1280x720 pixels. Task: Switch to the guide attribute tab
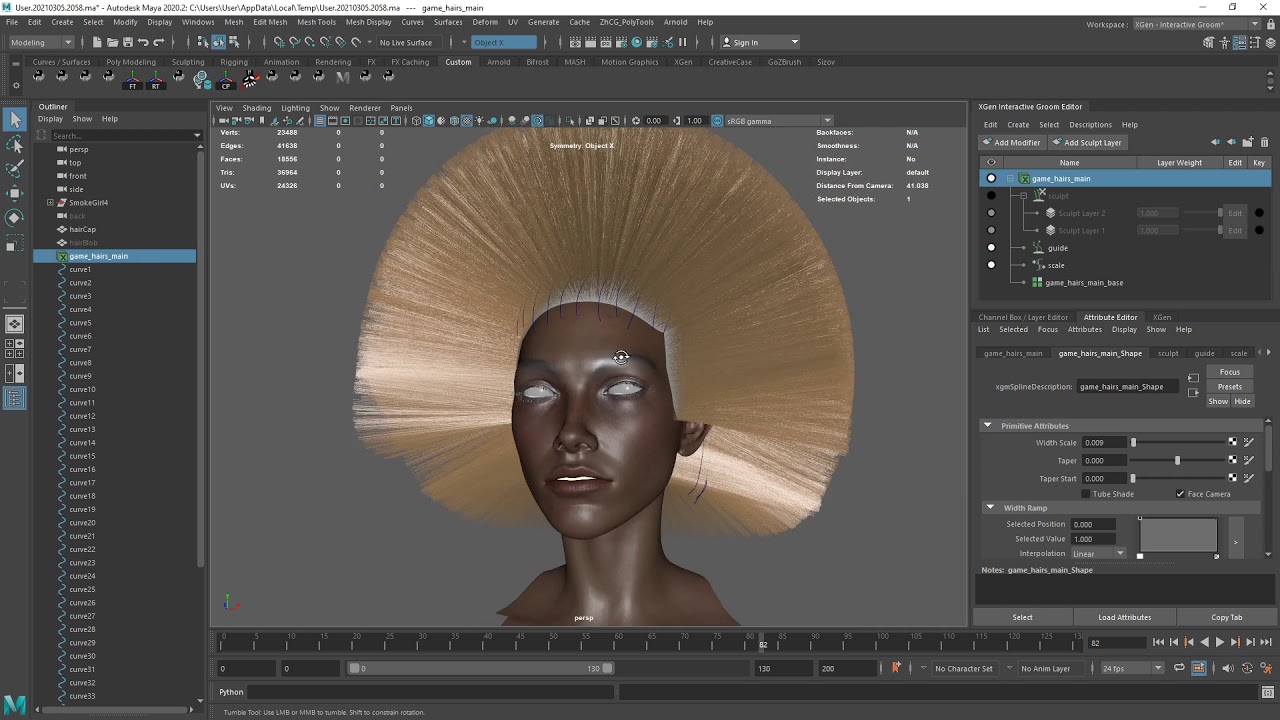coord(1204,353)
